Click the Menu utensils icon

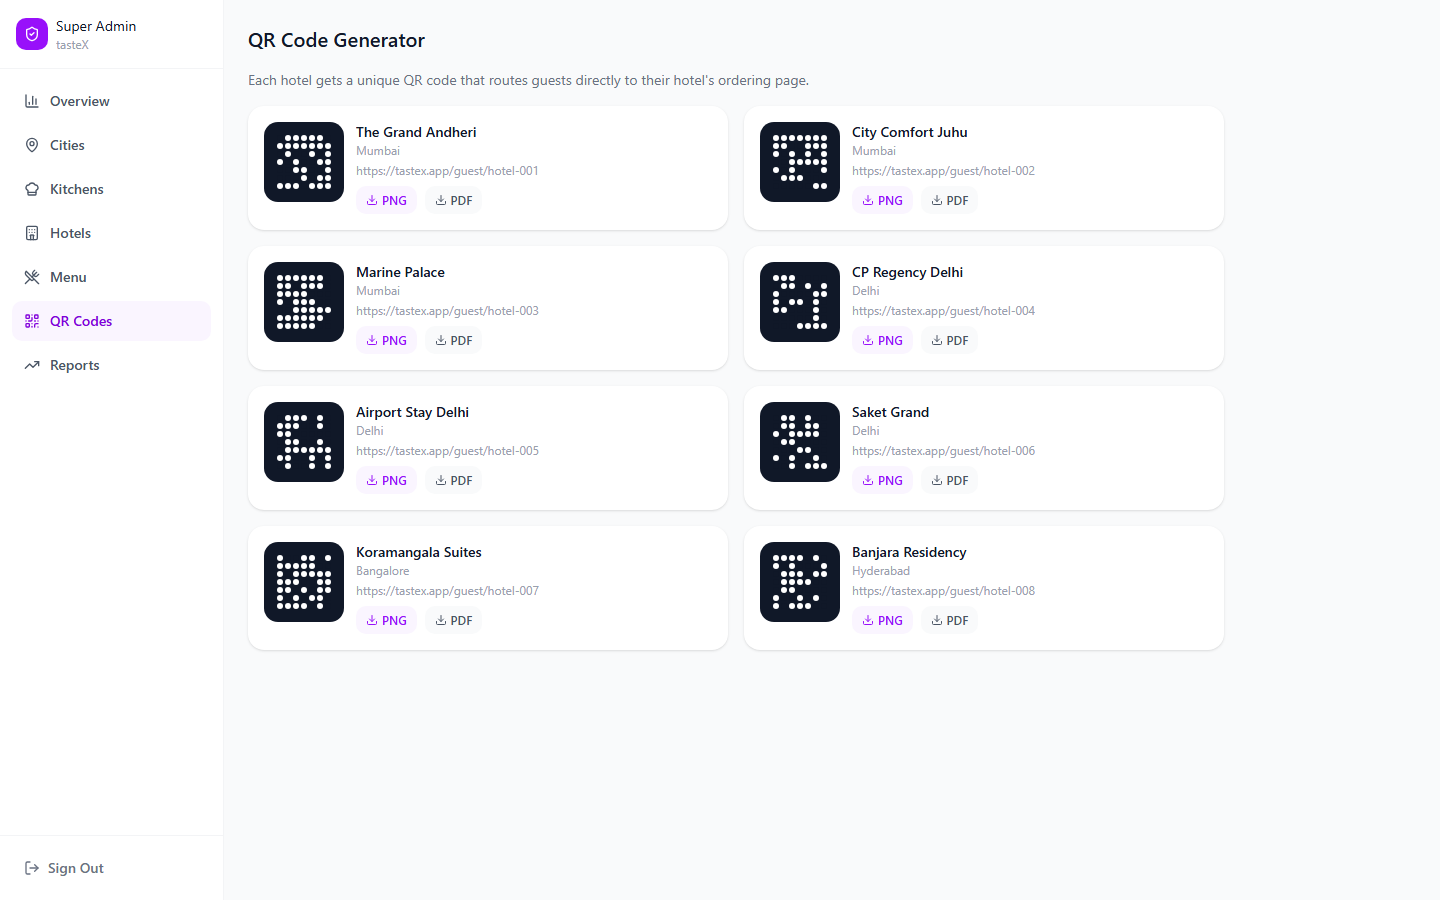[32, 277]
